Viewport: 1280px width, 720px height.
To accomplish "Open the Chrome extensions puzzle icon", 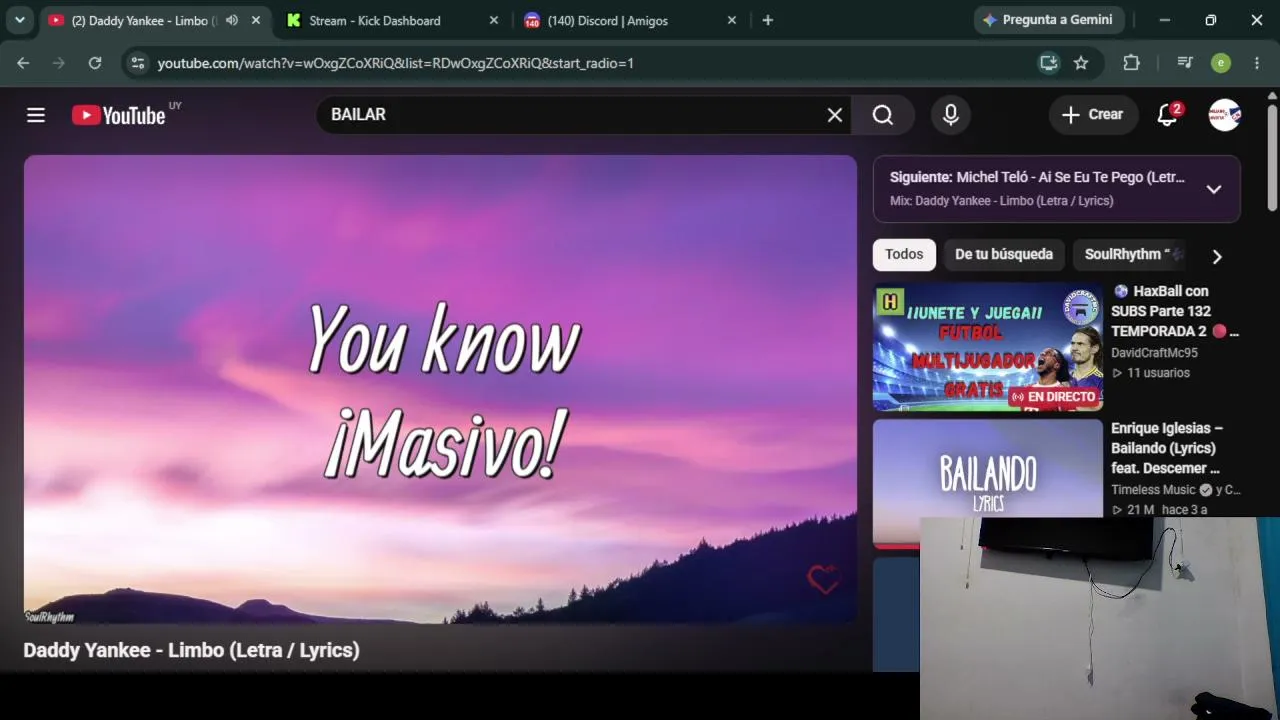I will (1131, 63).
